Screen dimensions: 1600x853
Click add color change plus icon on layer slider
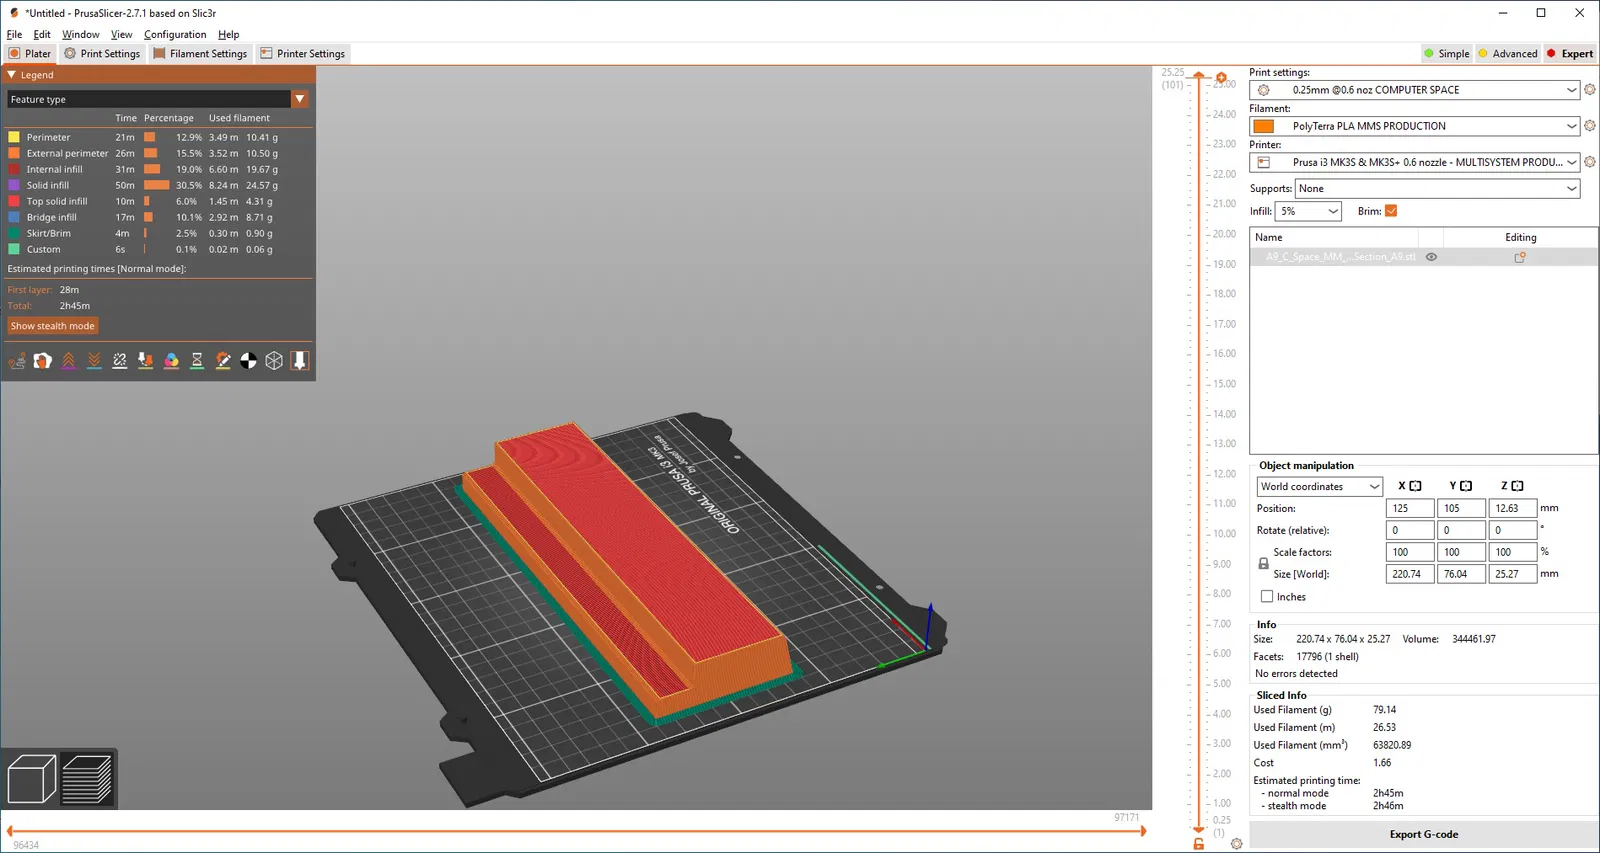[1221, 77]
